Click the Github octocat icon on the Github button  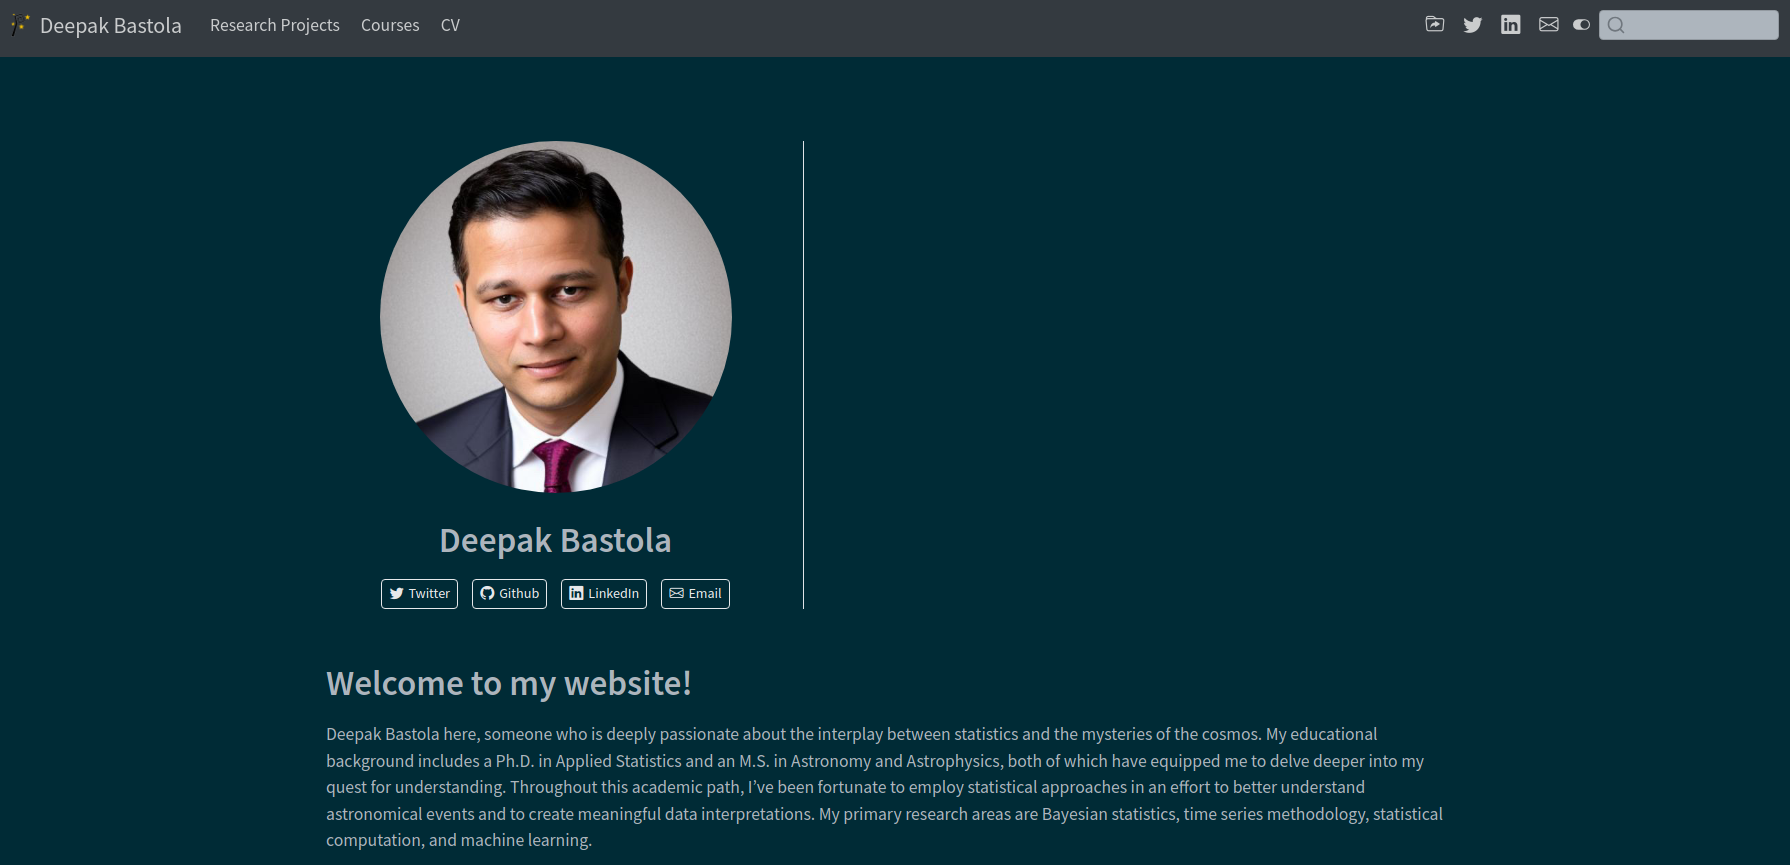[x=487, y=593]
